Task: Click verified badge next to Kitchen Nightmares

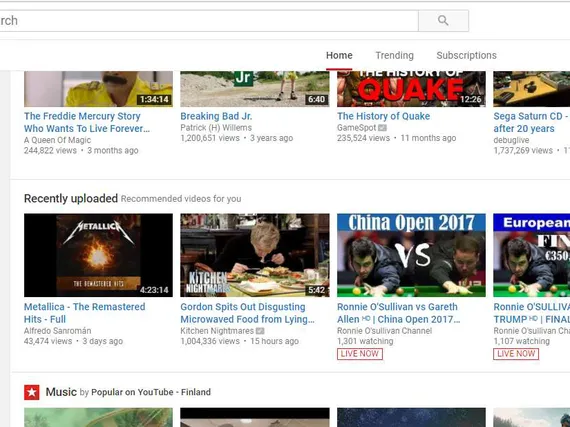Action: (x=260, y=331)
